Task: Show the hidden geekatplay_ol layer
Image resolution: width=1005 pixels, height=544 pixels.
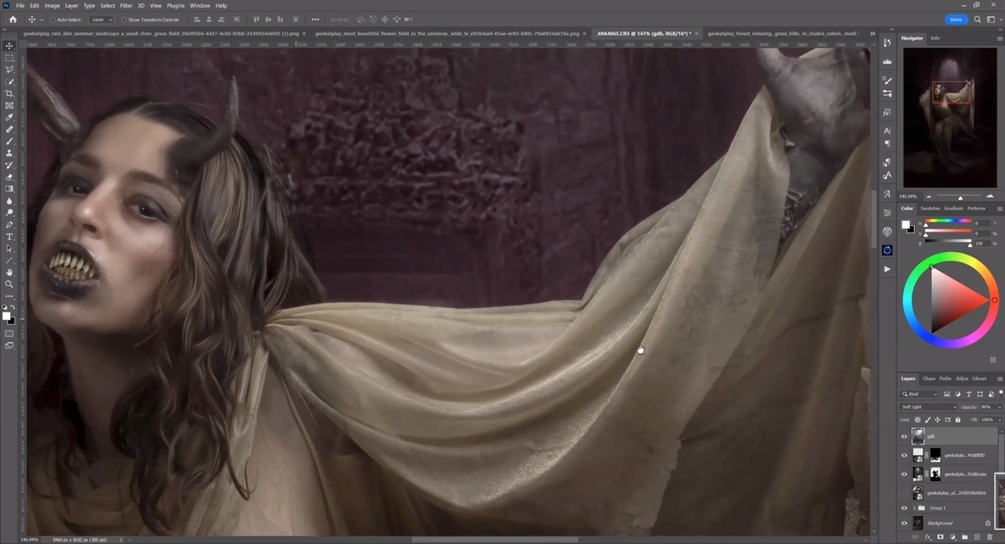Action: point(904,493)
